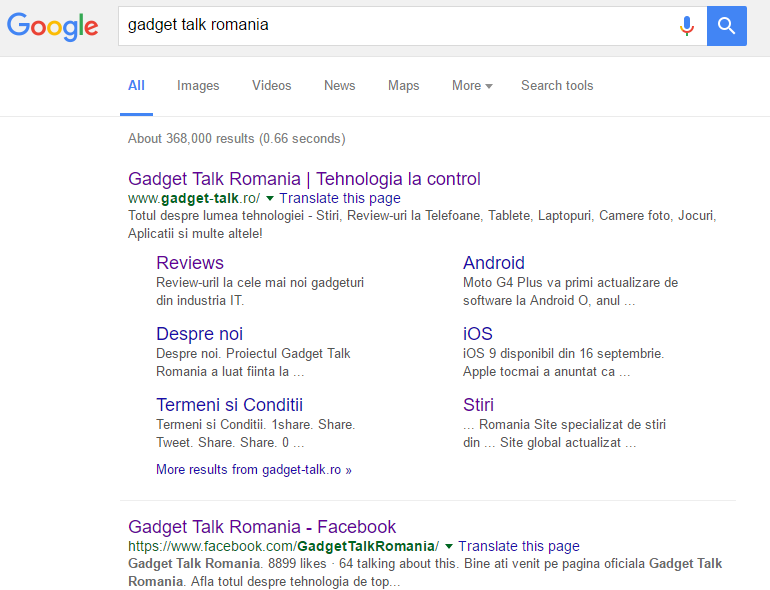Open the Stiri sitelink
The height and width of the screenshot is (590, 770).
point(478,405)
